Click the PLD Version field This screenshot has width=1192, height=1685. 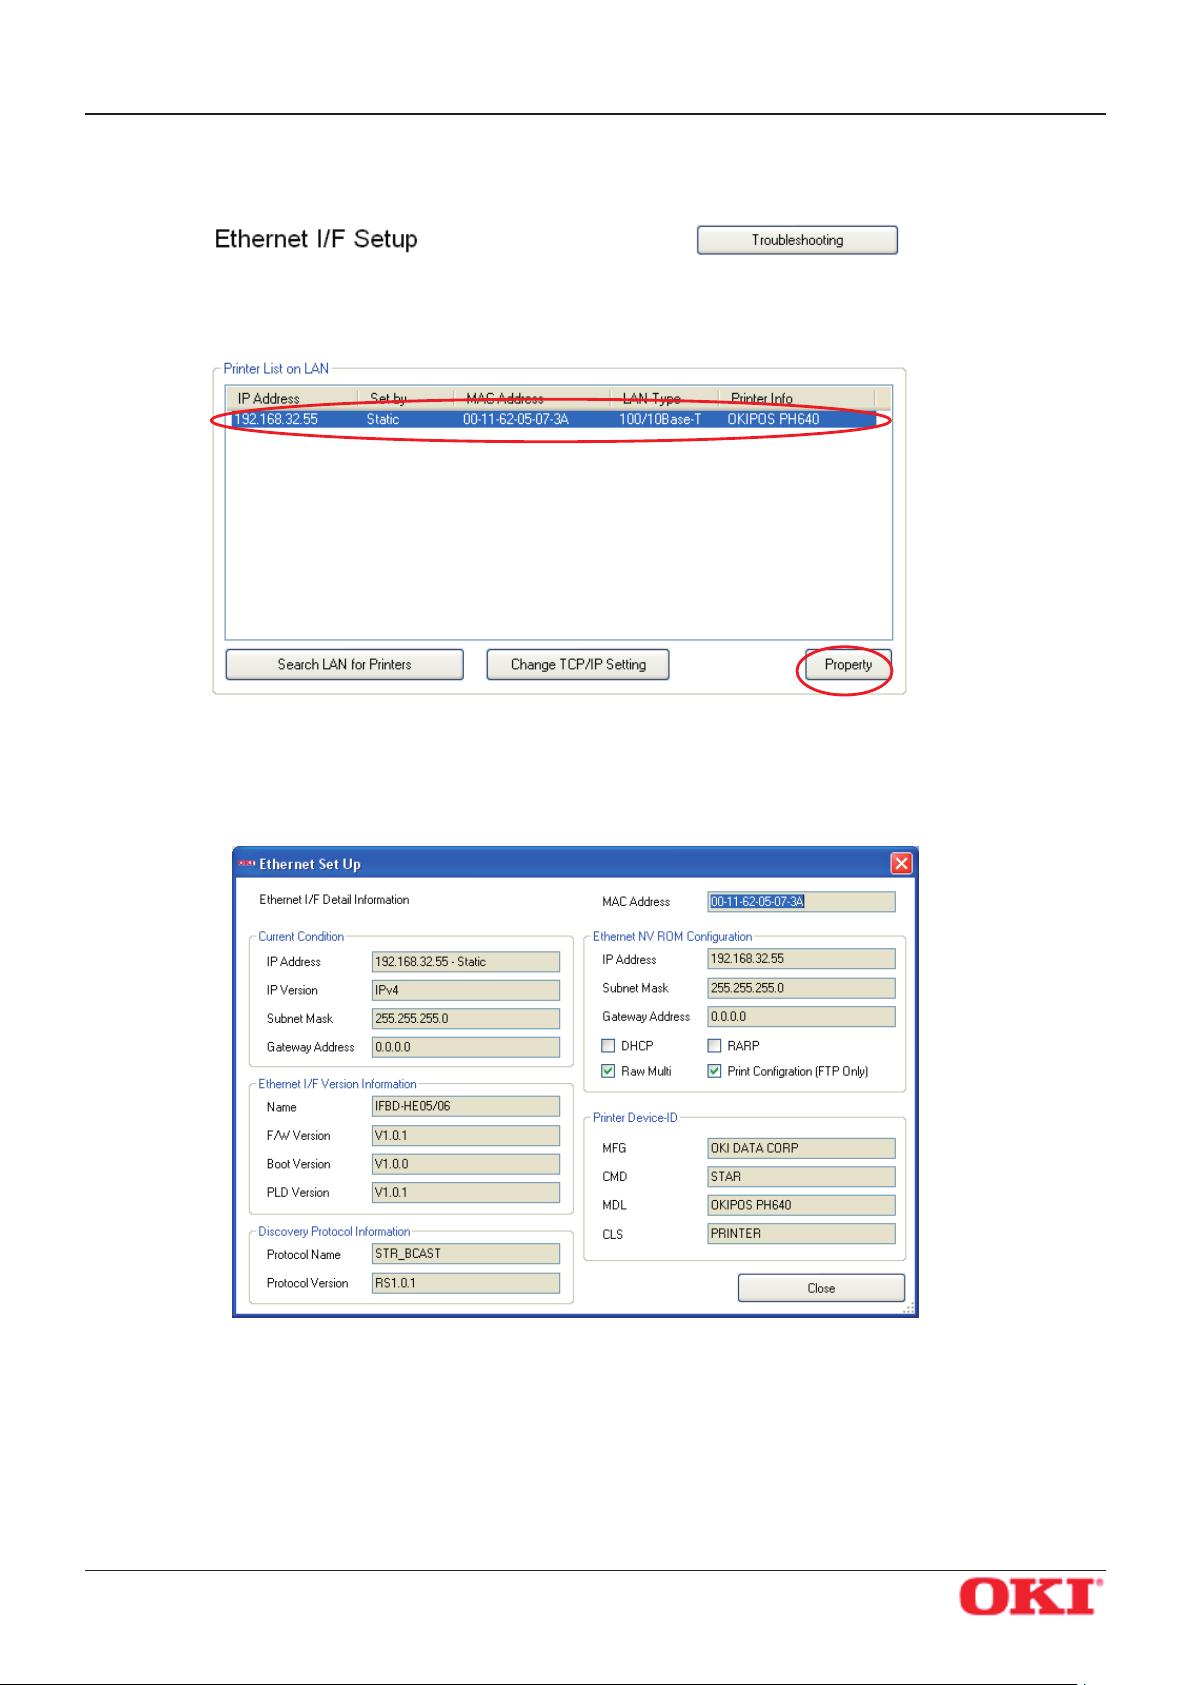pos(466,1192)
